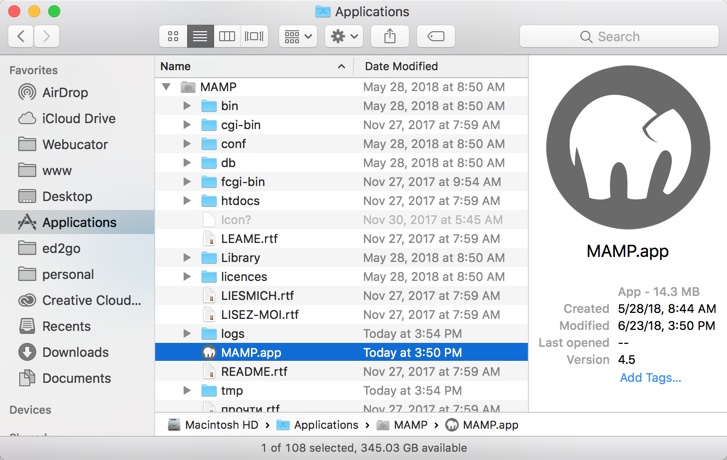
Task: Open Creative Cloud Files in the sidebar
Action: [x=77, y=300]
